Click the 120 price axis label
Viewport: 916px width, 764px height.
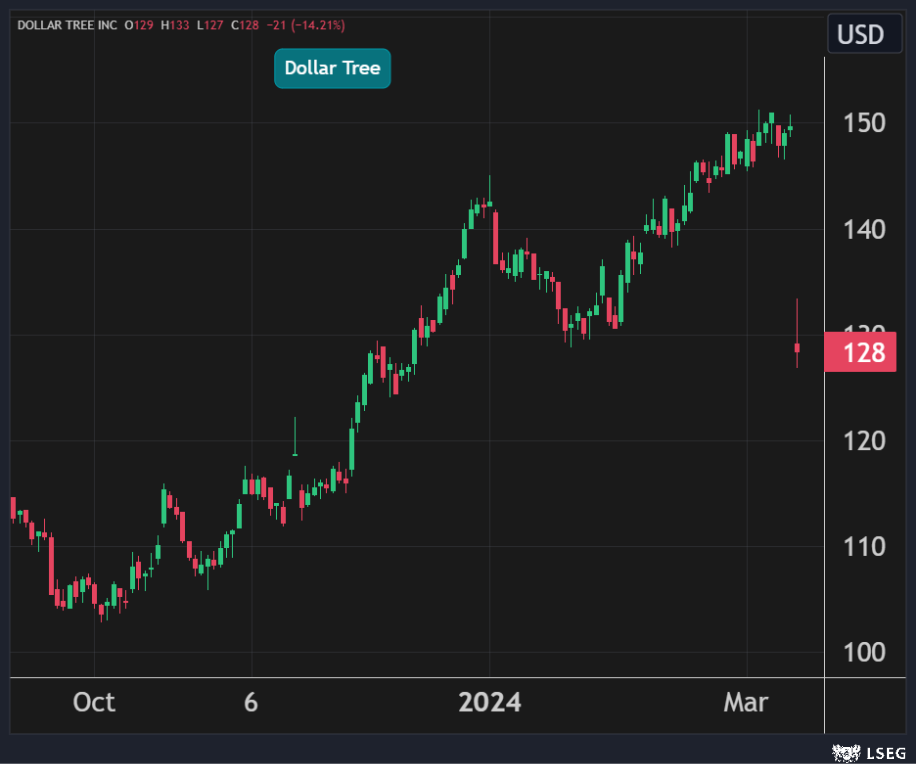(863, 440)
